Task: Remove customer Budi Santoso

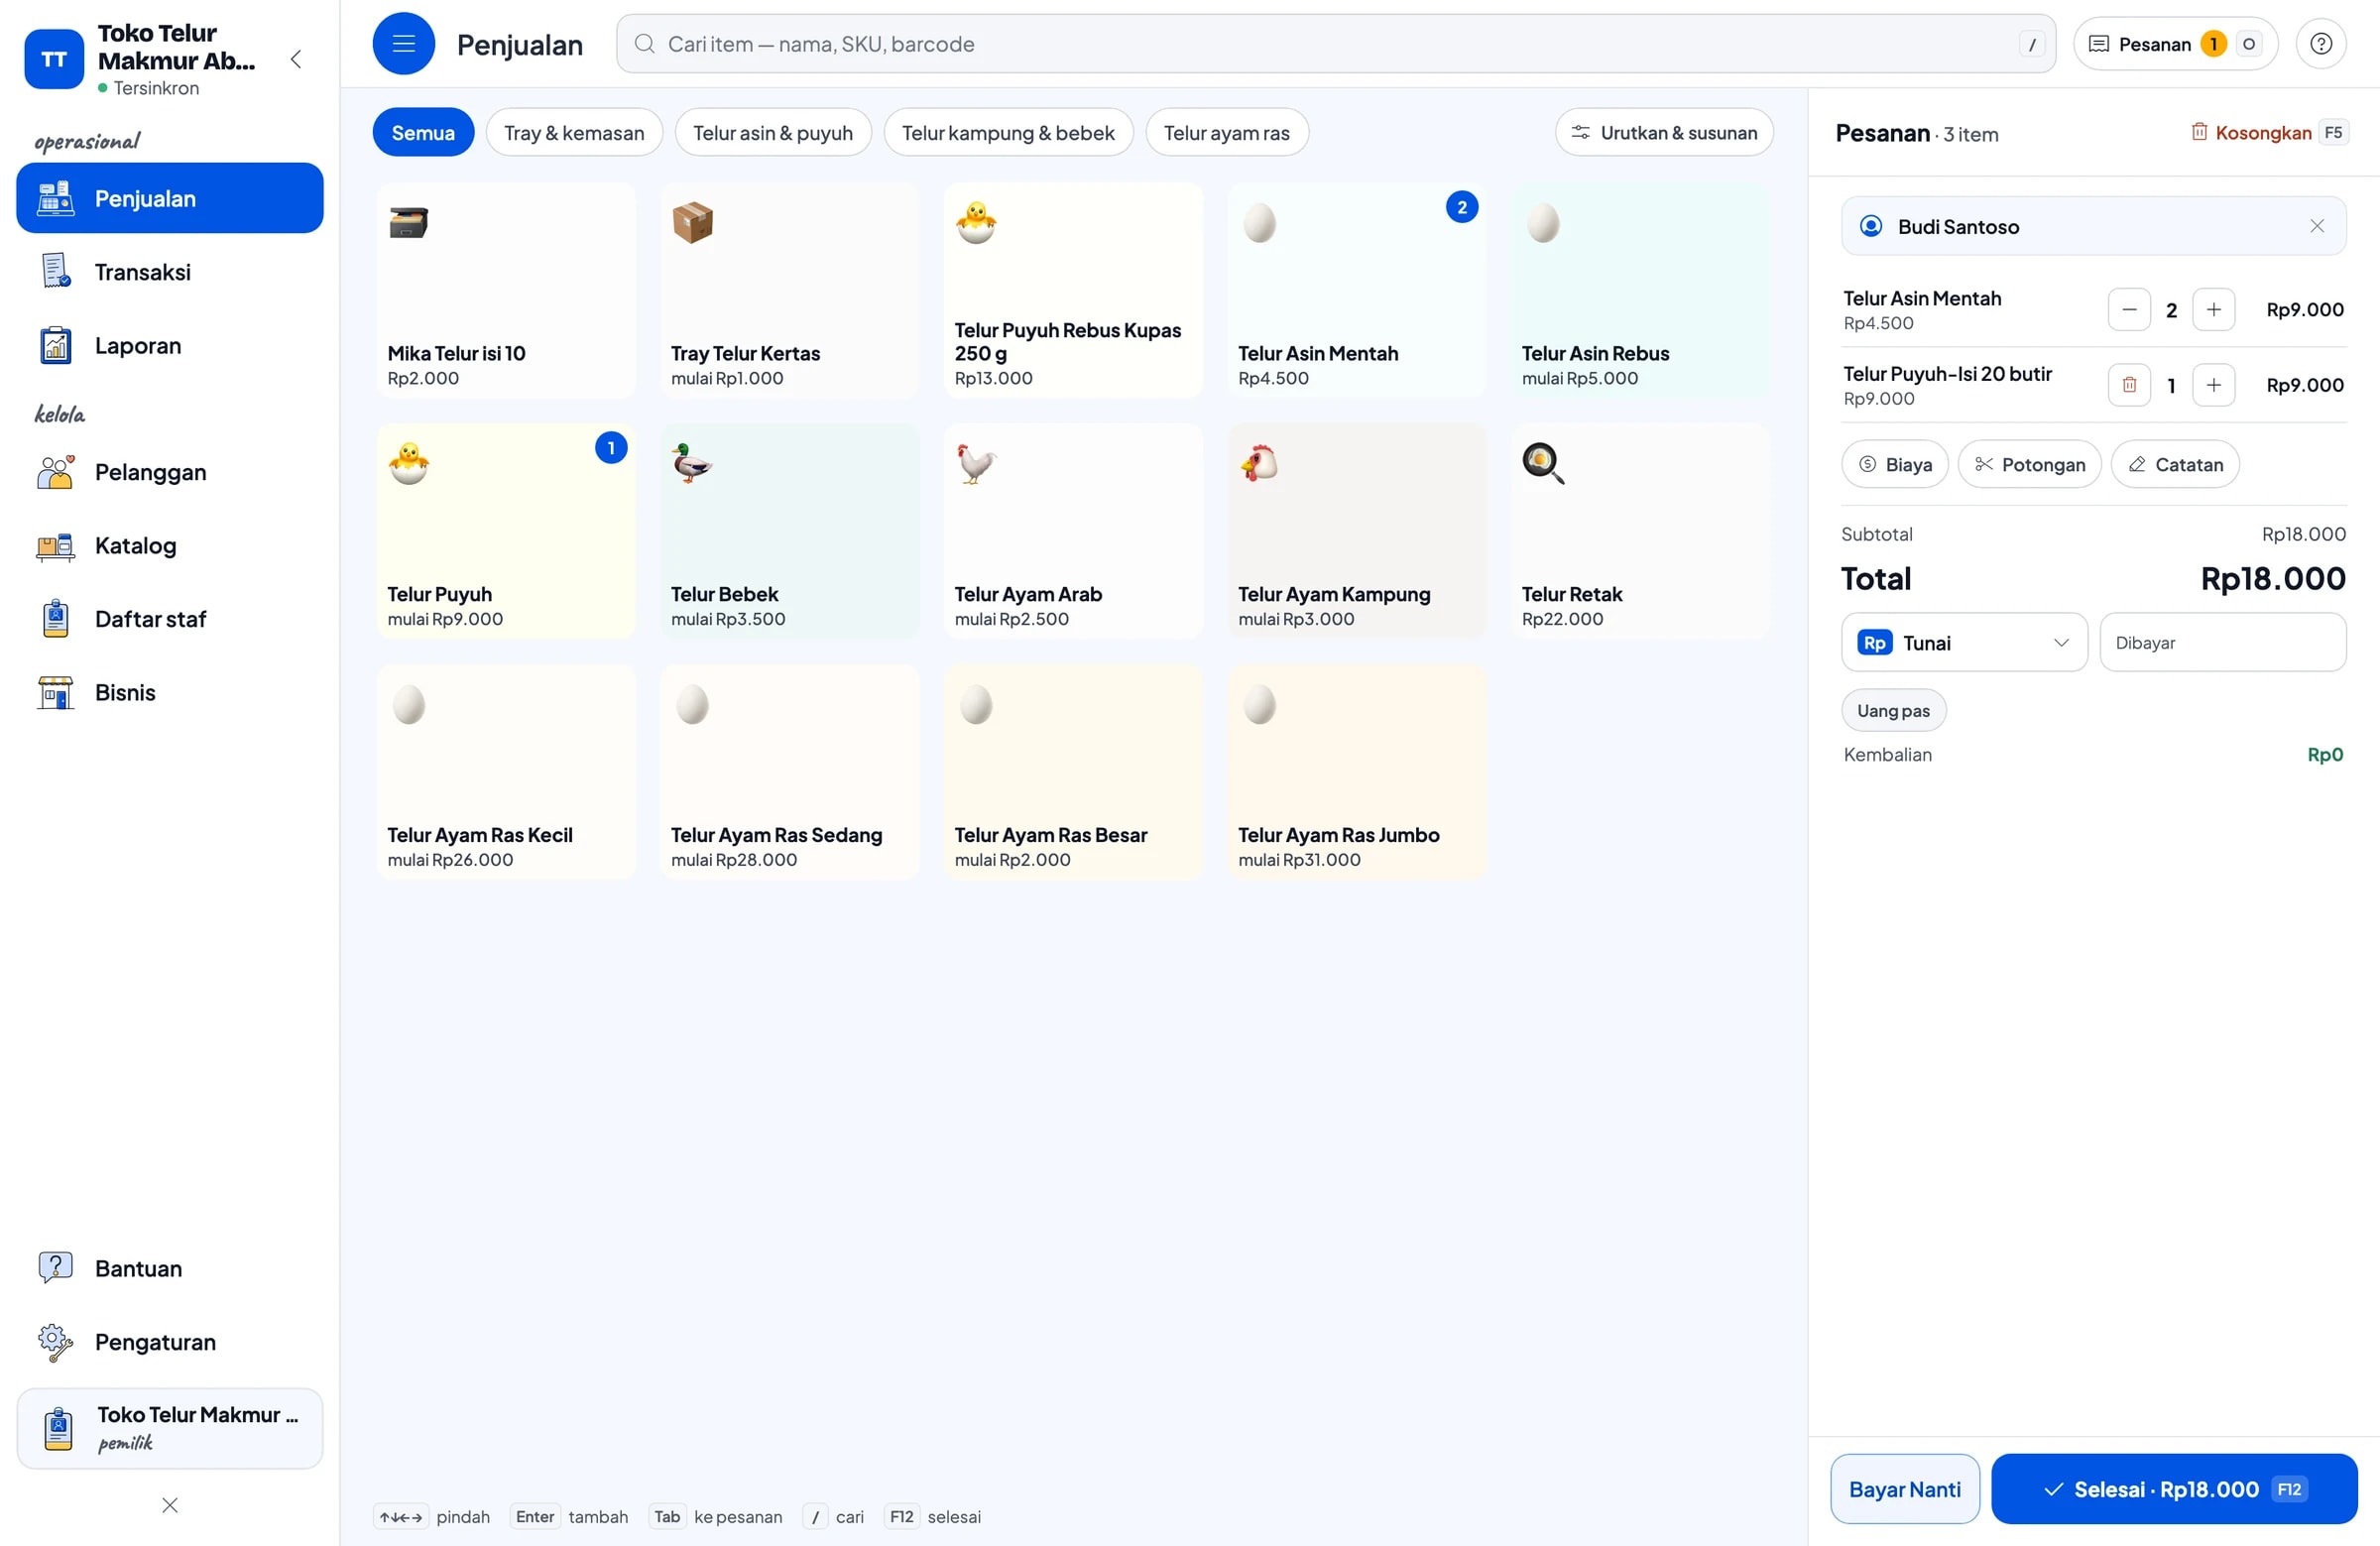Action: click(x=2316, y=226)
